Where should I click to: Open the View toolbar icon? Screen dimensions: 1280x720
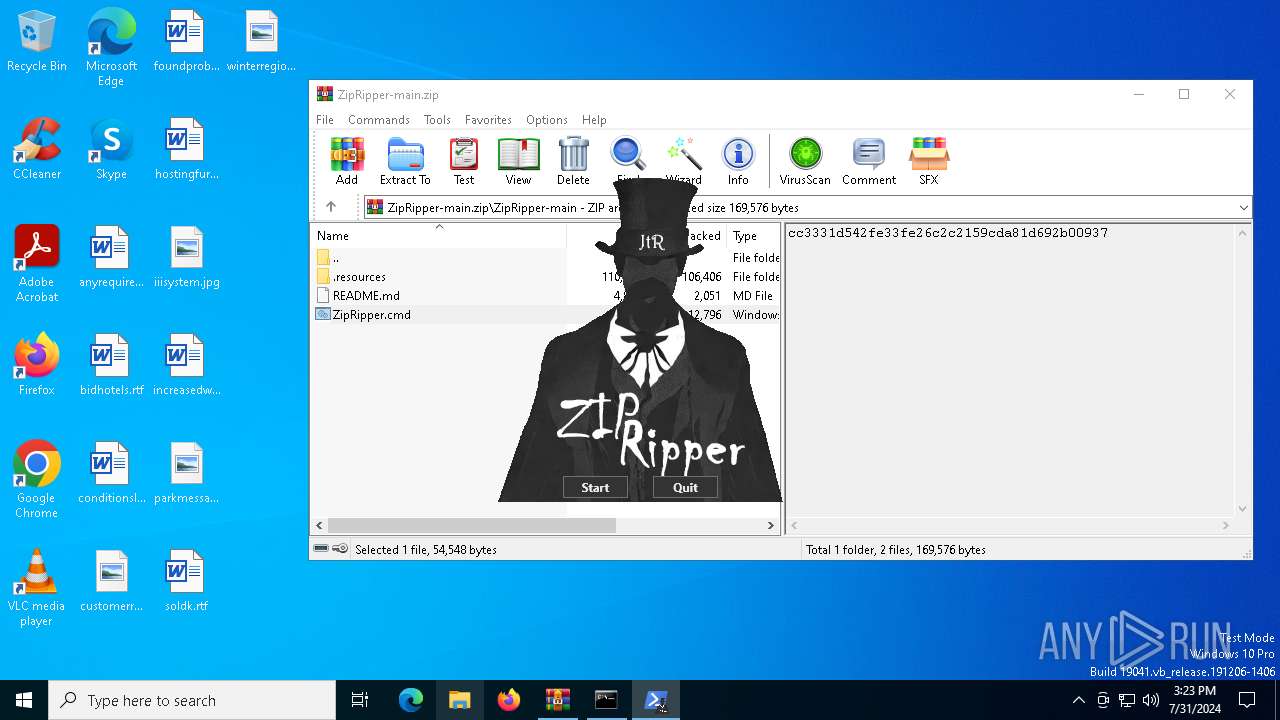(518, 161)
